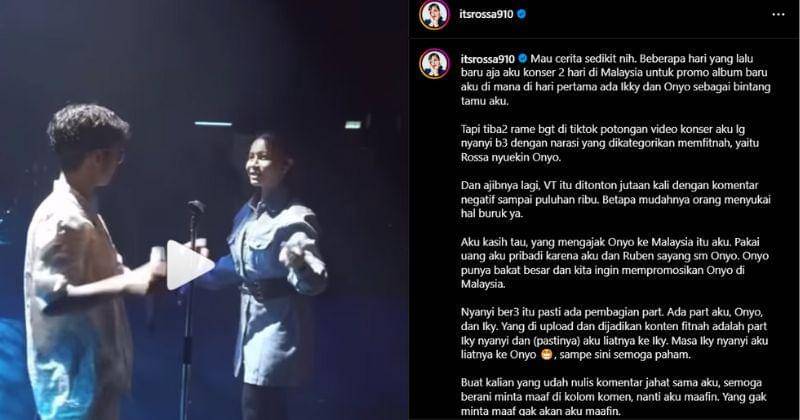Open the profile avatar beside the caption
The height and width of the screenshot is (420, 800).
pyautogui.click(x=434, y=64)
